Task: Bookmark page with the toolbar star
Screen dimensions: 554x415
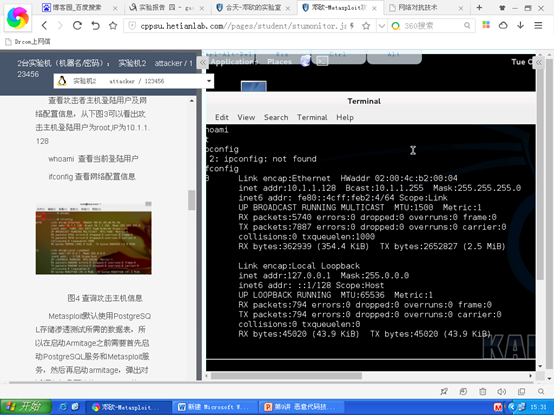Action: (x=113, y=25)
